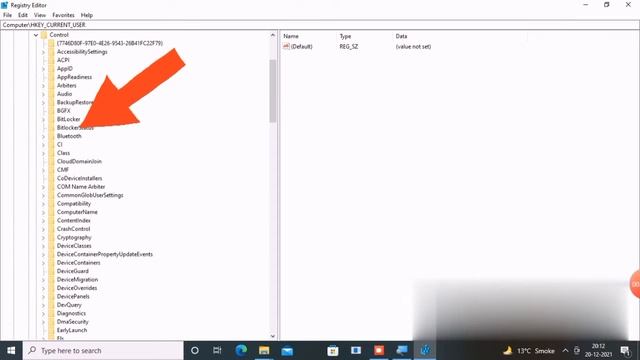Open the Help menu
This screenshot has width=640, height=360.
[87, 15]
